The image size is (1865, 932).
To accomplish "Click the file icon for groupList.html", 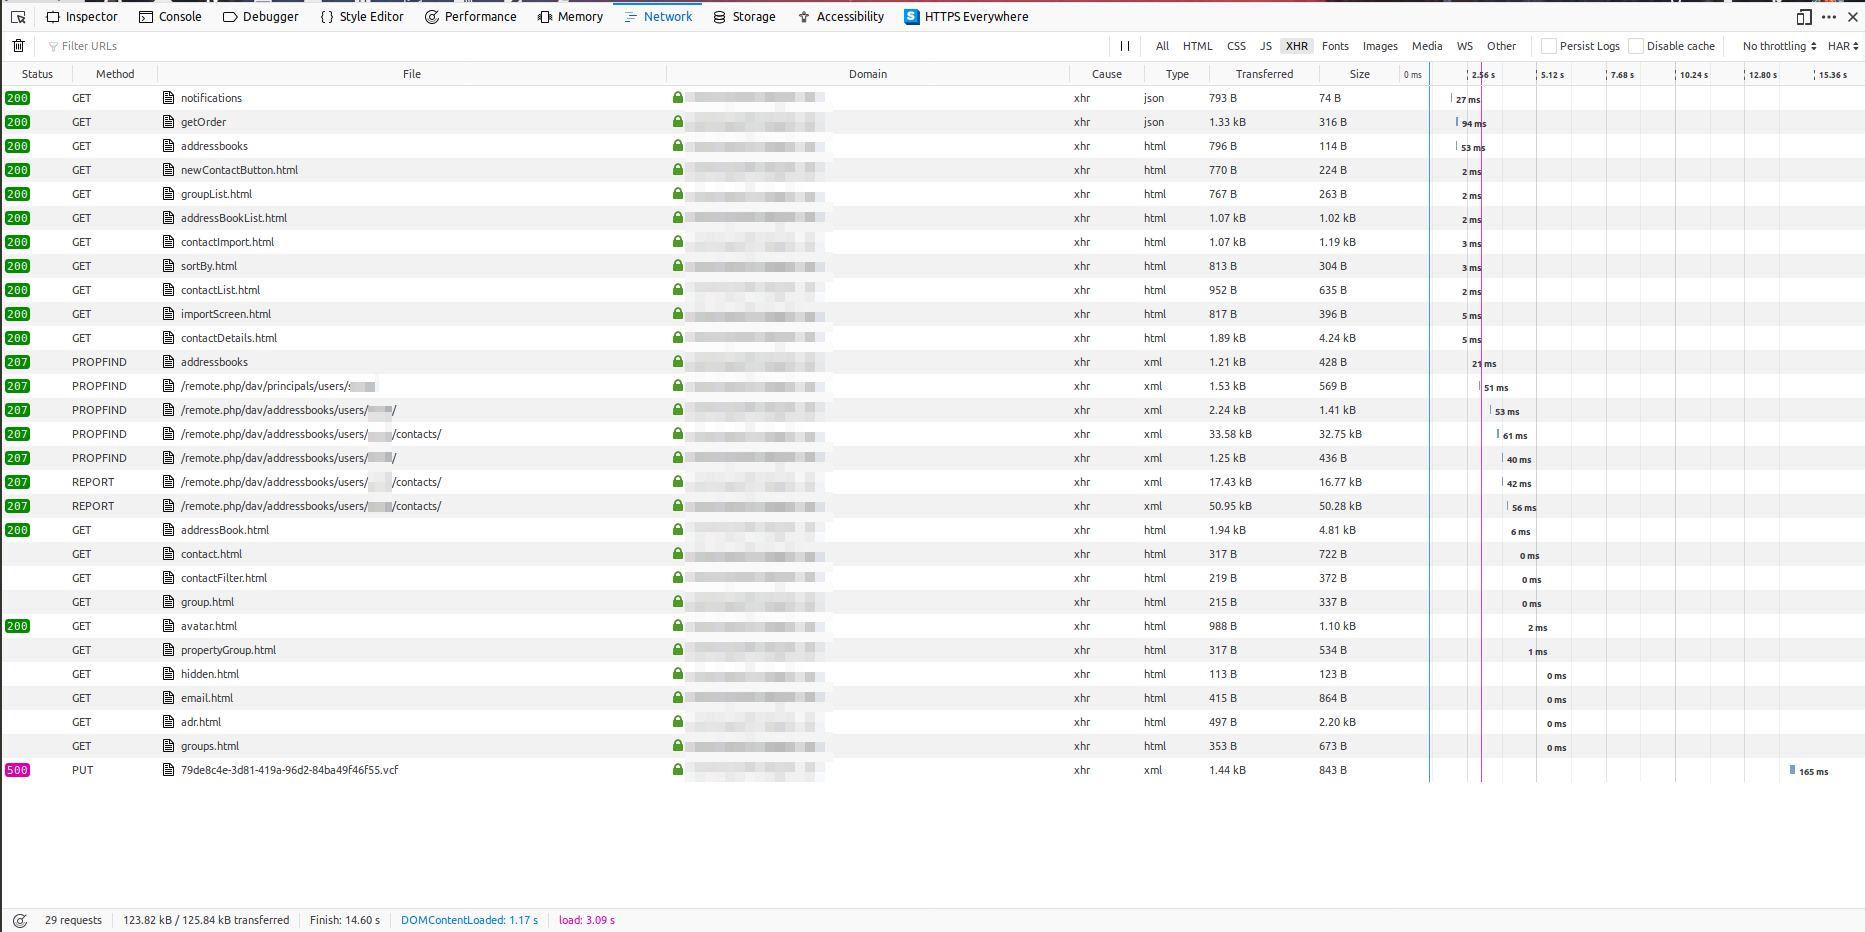I will point(169,194).
